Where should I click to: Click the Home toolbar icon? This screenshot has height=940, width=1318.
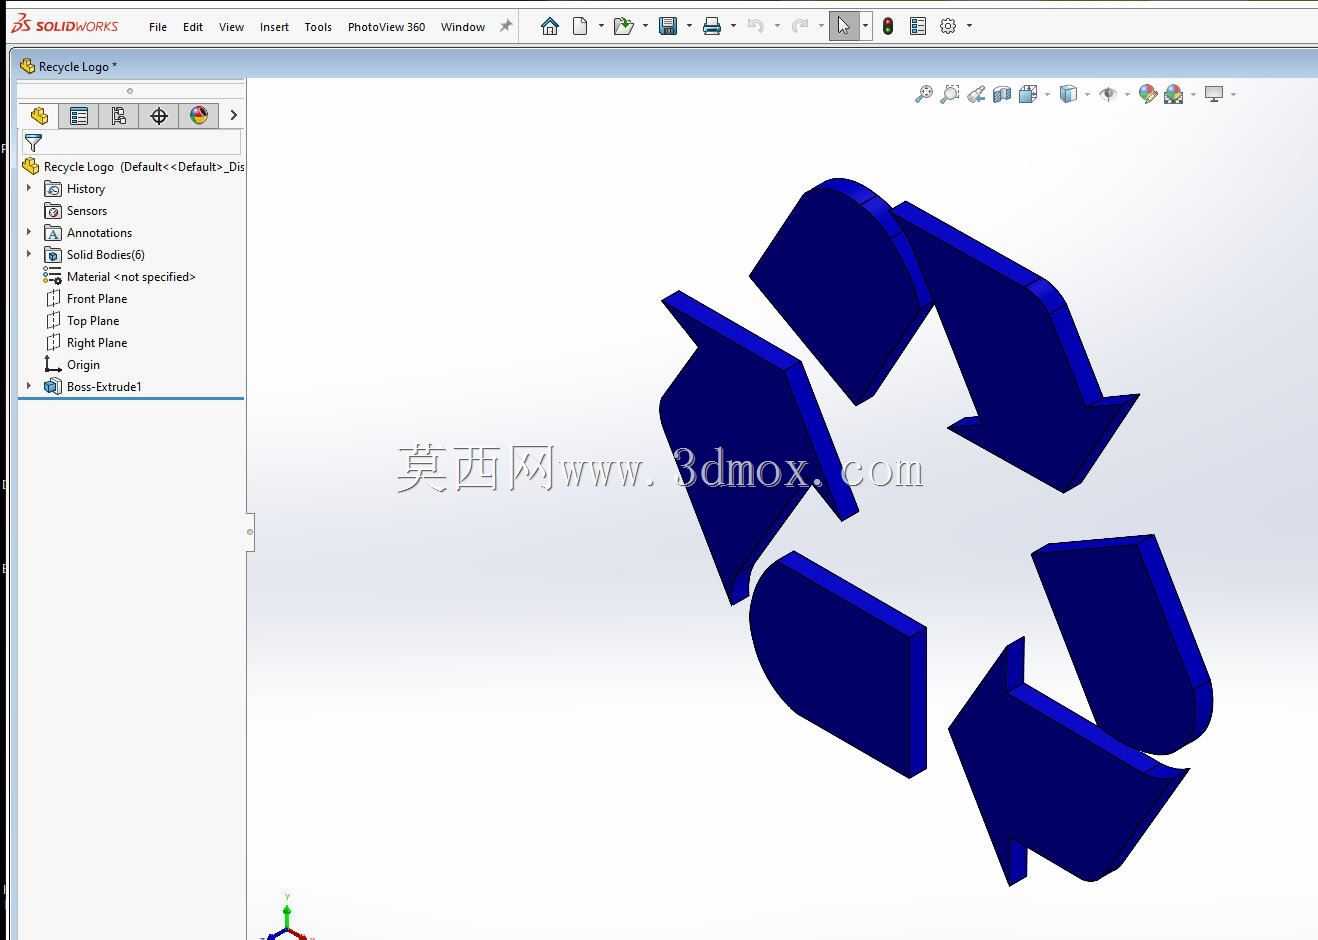549,26
